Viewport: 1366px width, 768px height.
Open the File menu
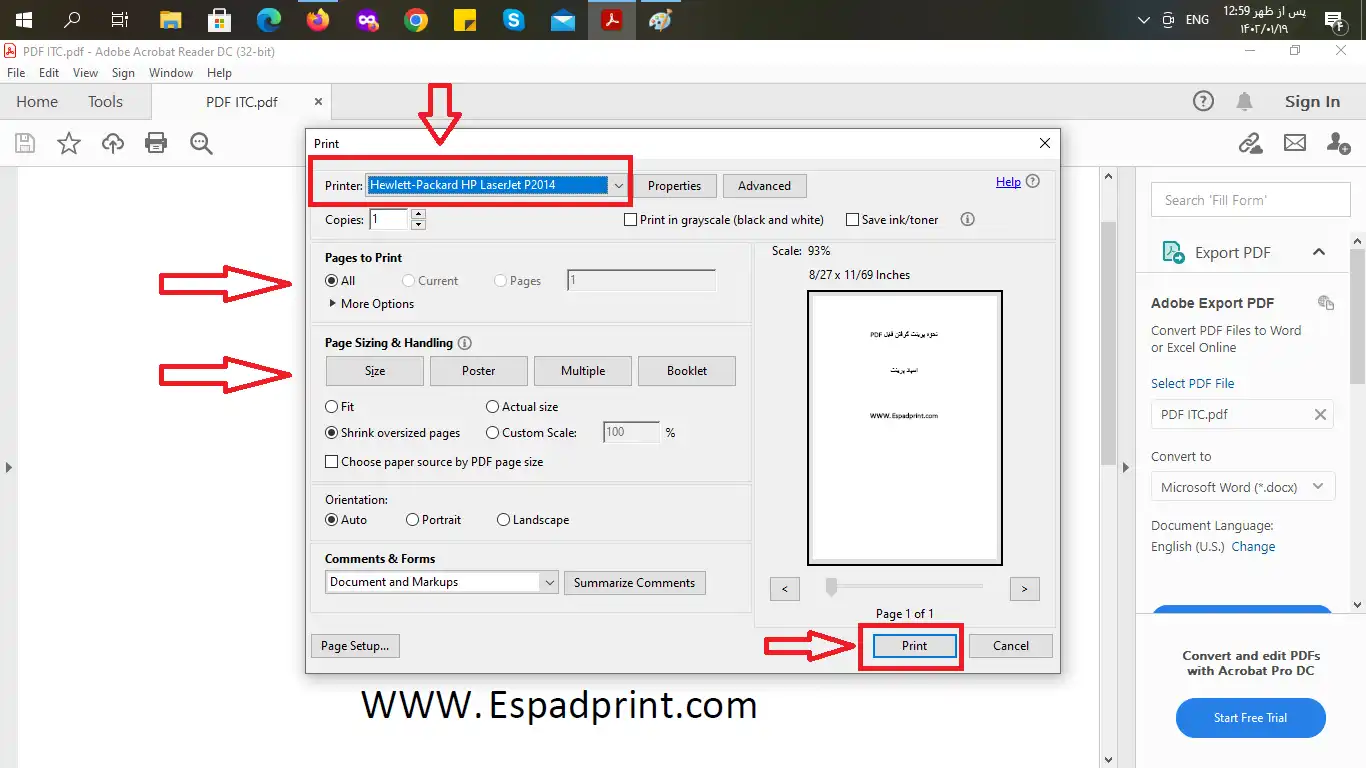click(x=16, y=73)
